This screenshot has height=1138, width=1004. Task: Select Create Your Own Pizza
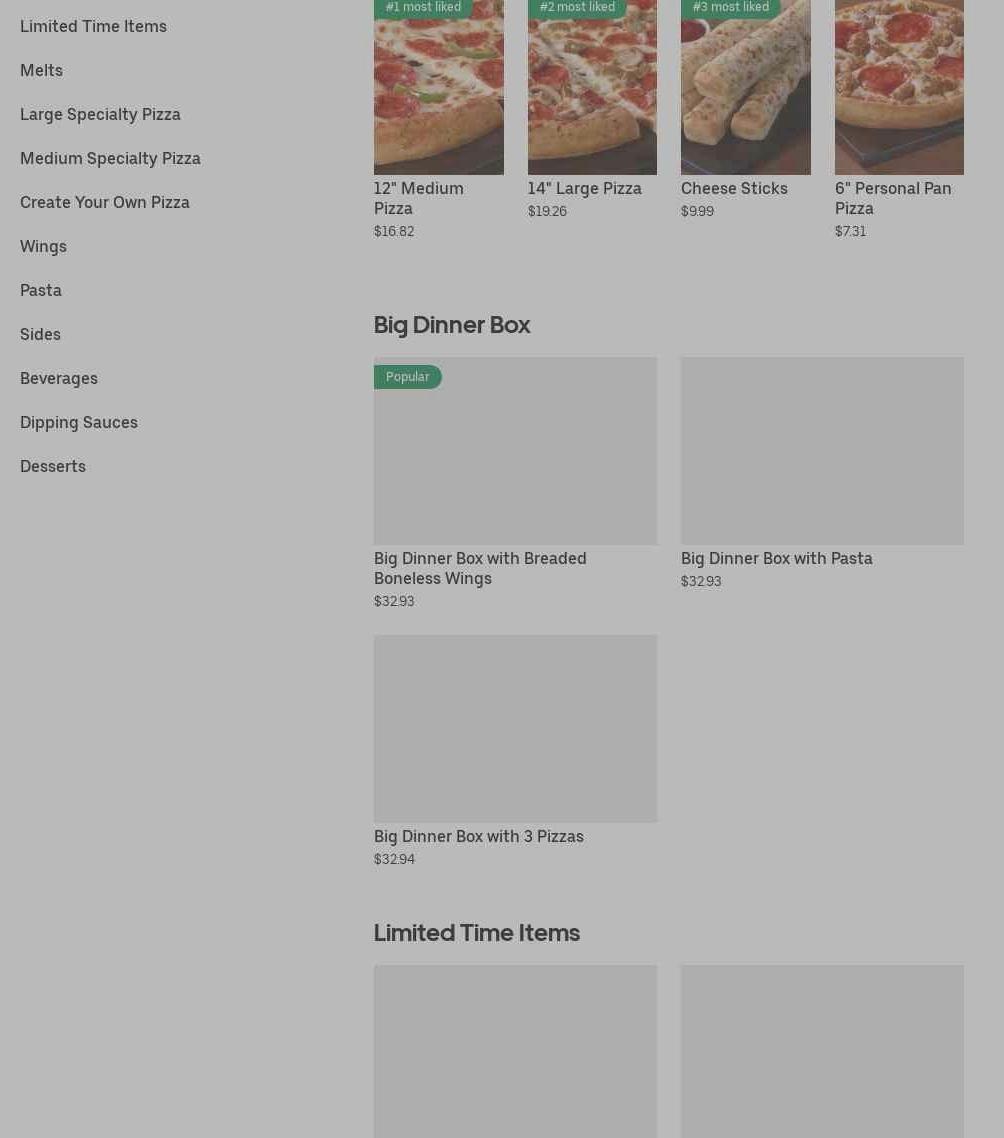pos(104,202)
